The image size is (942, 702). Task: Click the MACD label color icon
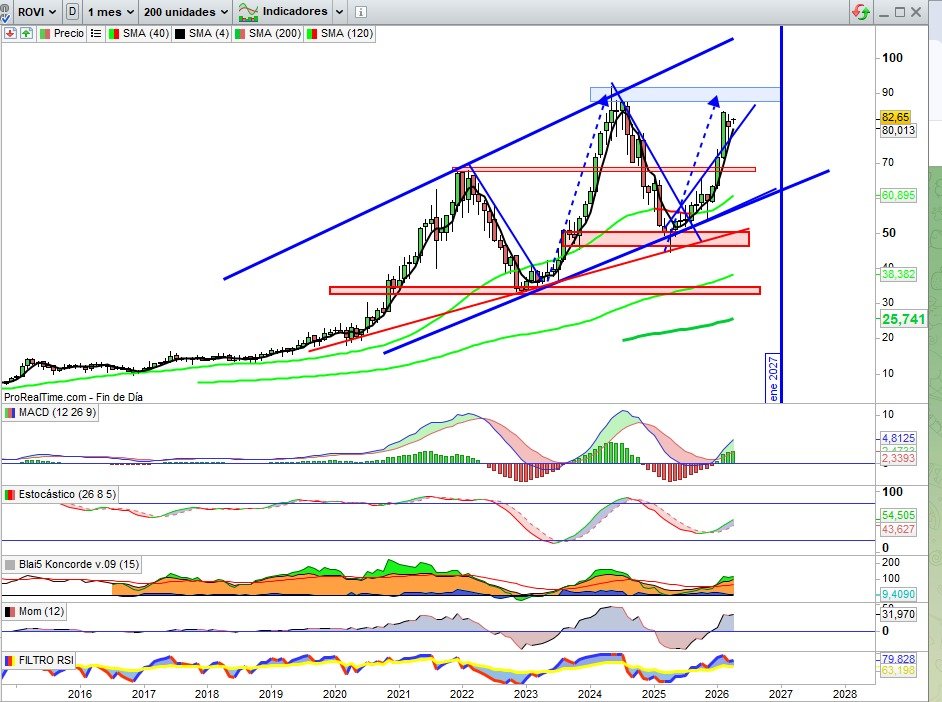coord(10,413)
